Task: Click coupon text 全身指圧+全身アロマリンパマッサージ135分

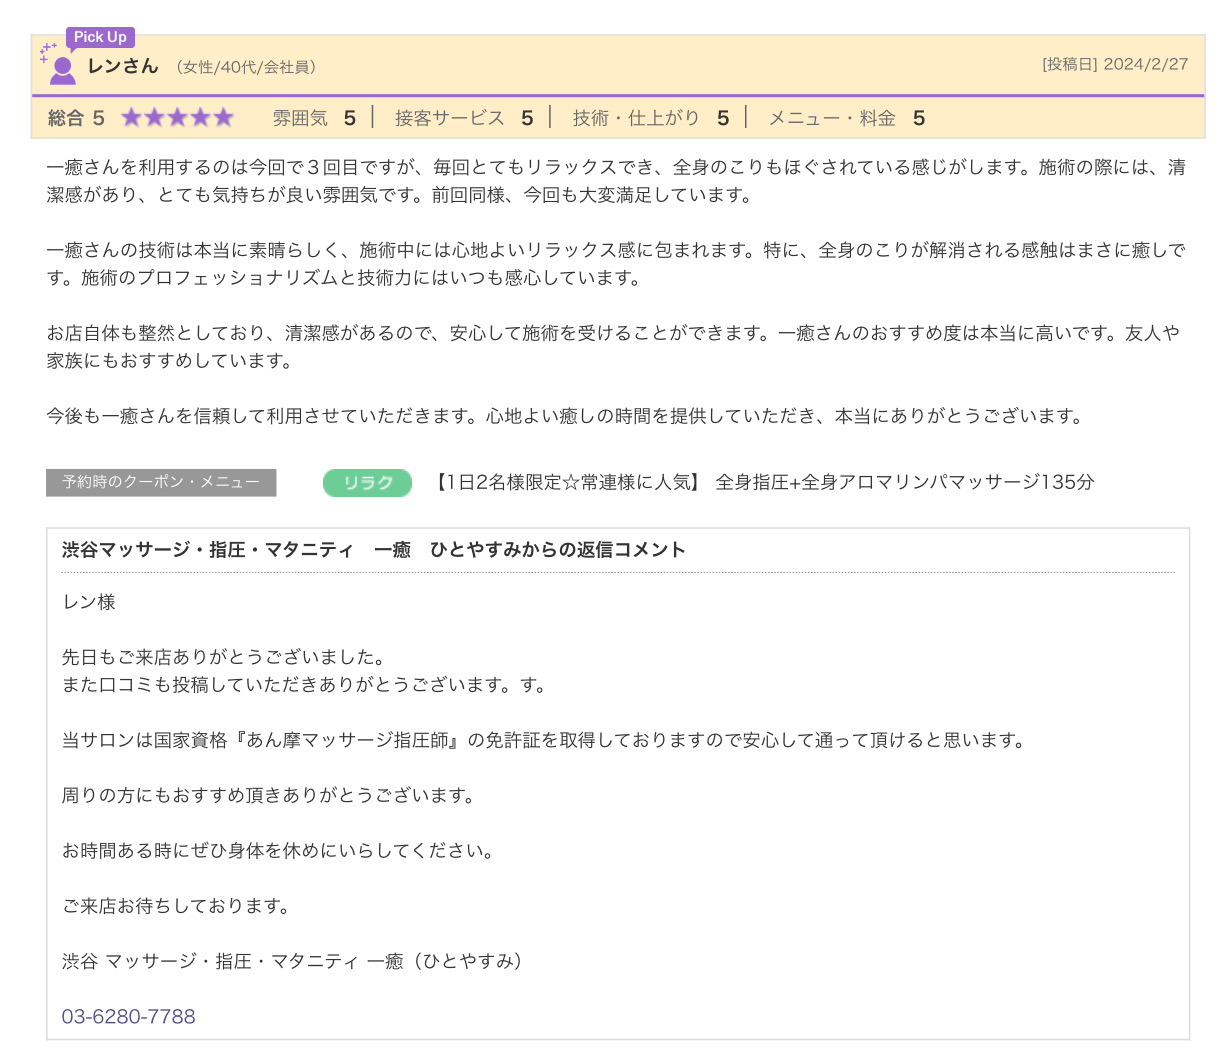Action: (x=905, y=482)
